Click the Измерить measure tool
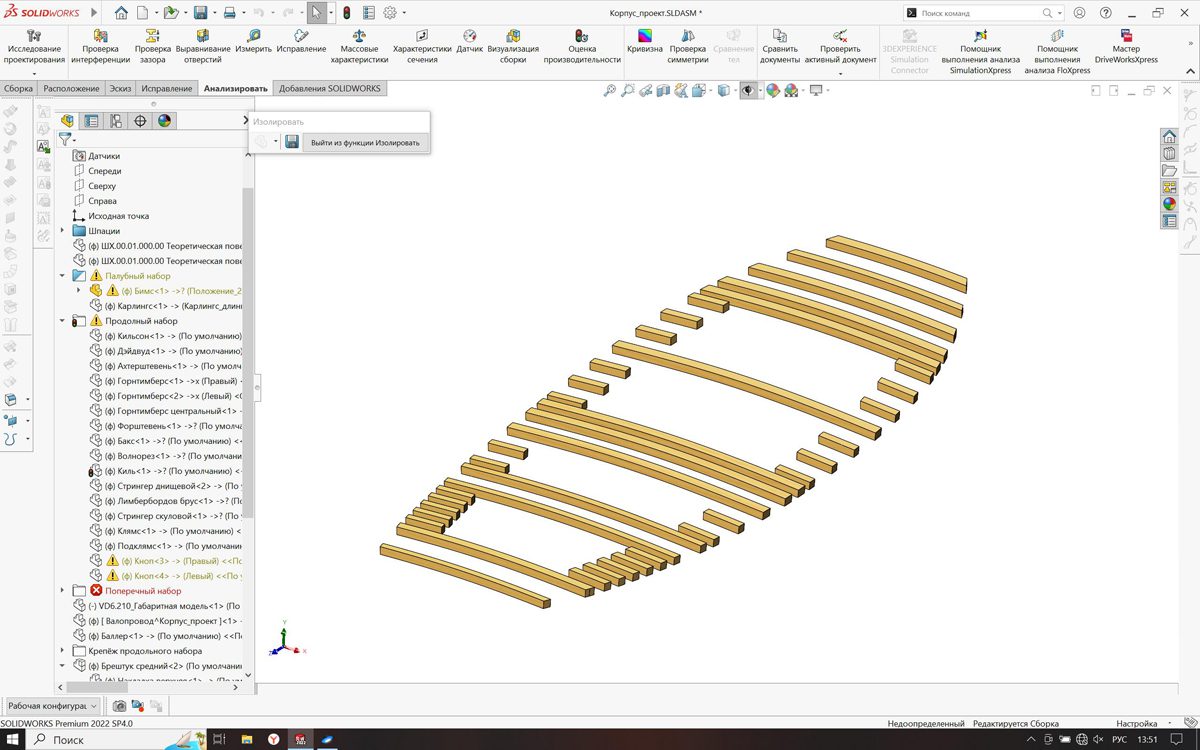 (253, 42)
